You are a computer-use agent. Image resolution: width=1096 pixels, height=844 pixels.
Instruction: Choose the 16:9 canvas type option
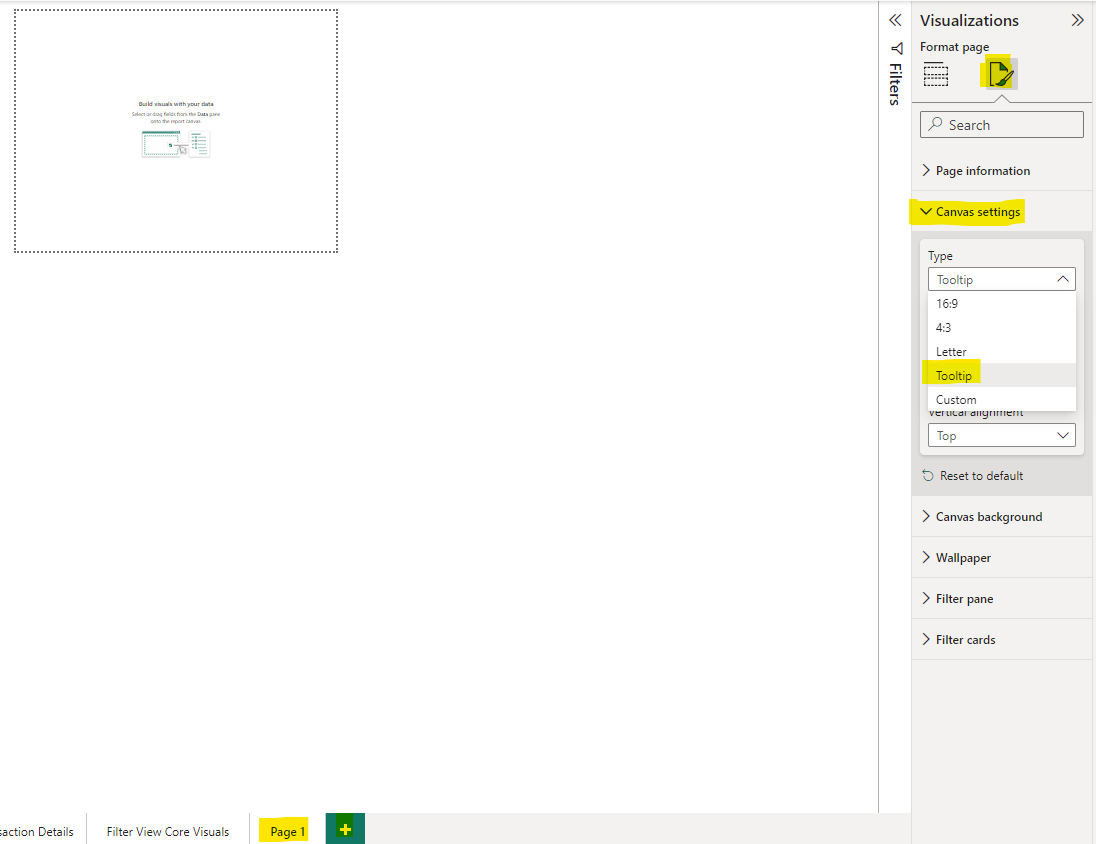pos(1002,303)
